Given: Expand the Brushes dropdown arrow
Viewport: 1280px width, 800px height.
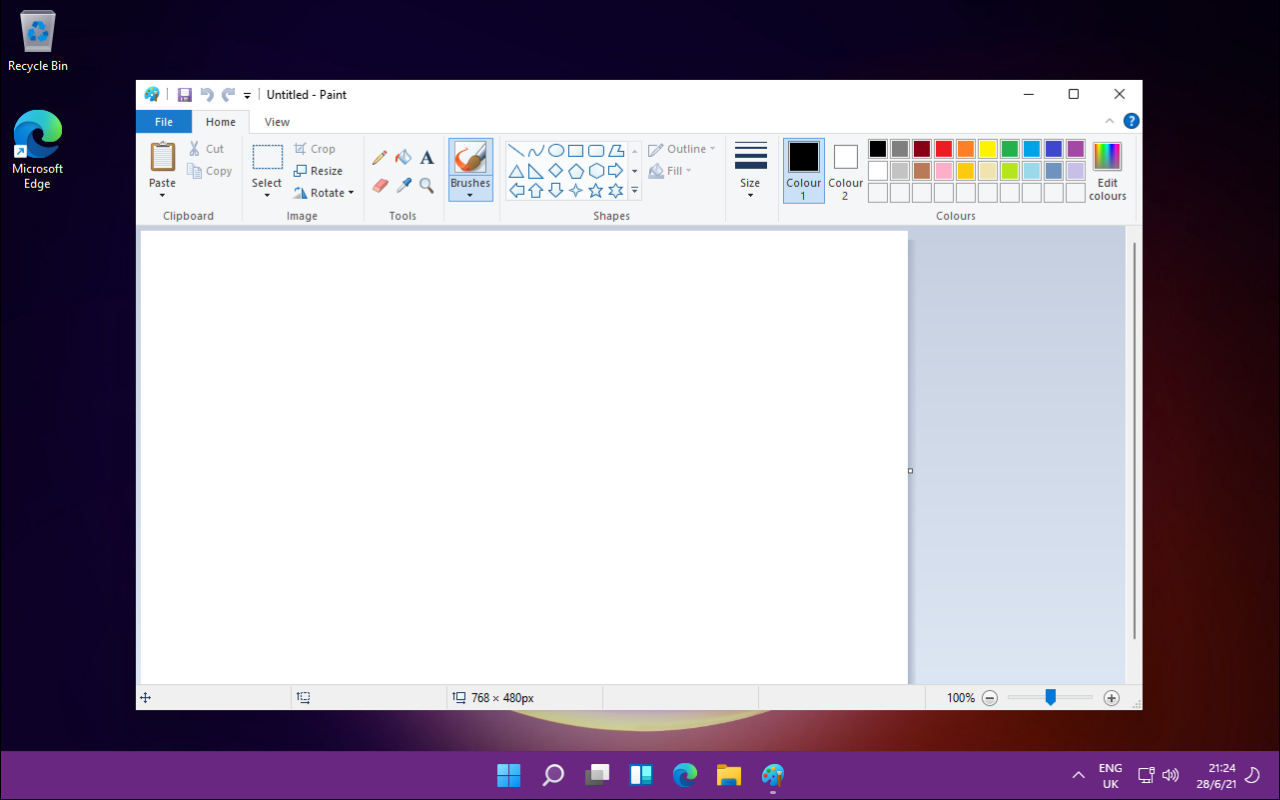Looking at the screenshot, I should [x=470, y=195].
